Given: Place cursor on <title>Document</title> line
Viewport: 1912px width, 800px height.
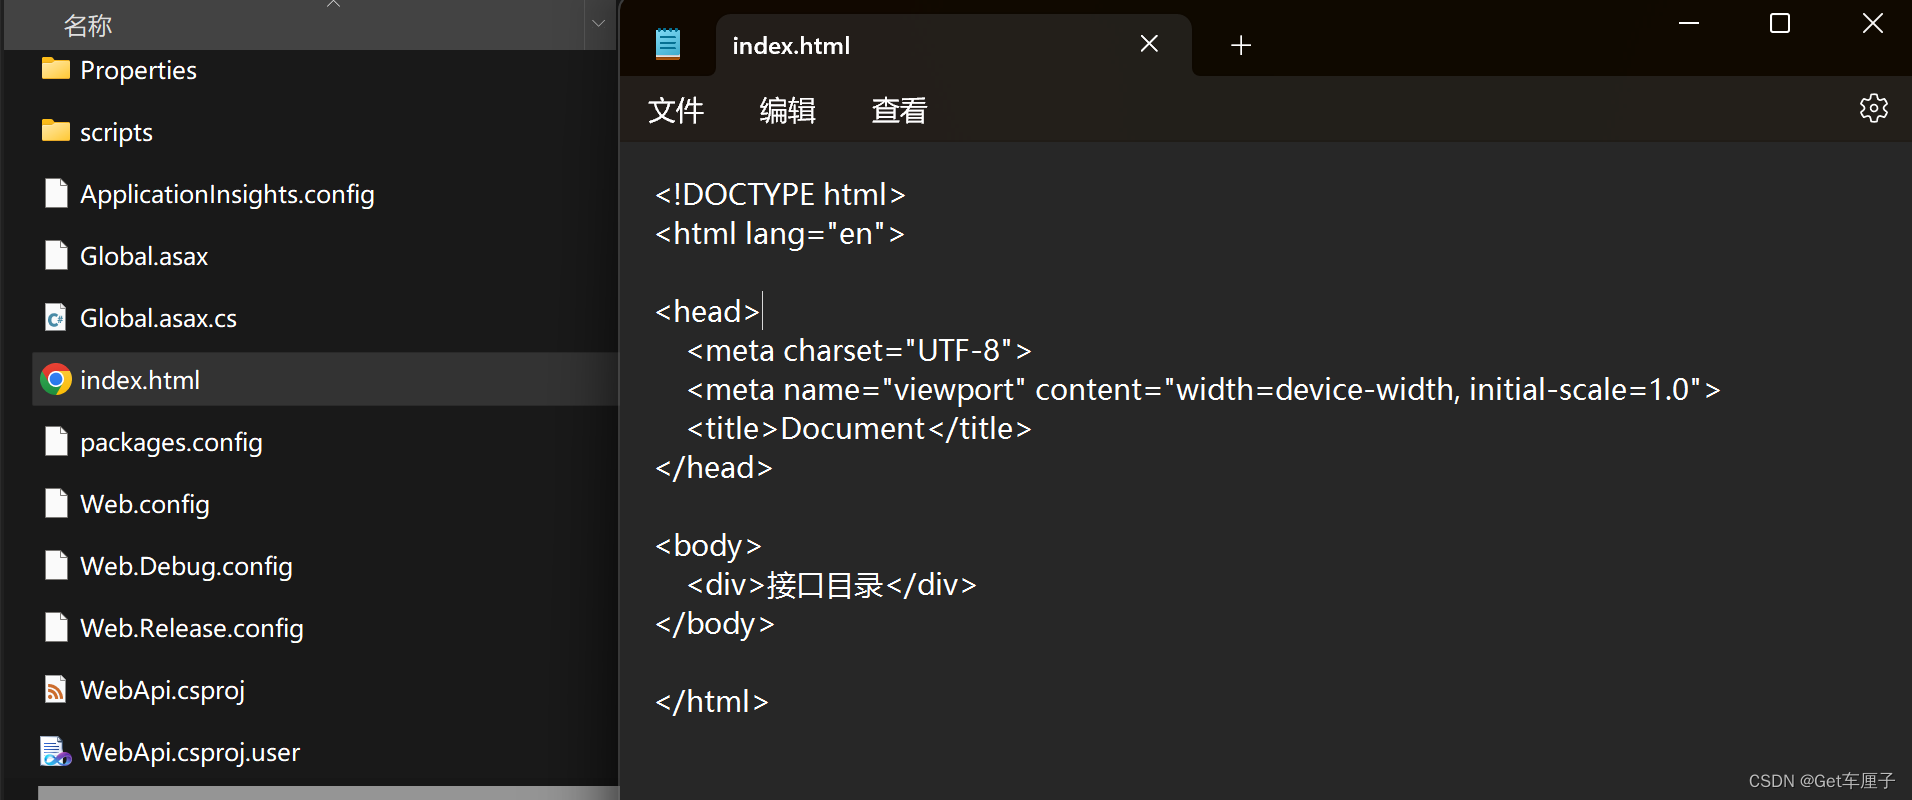Looking at the screenshot, I should (859, 428).
